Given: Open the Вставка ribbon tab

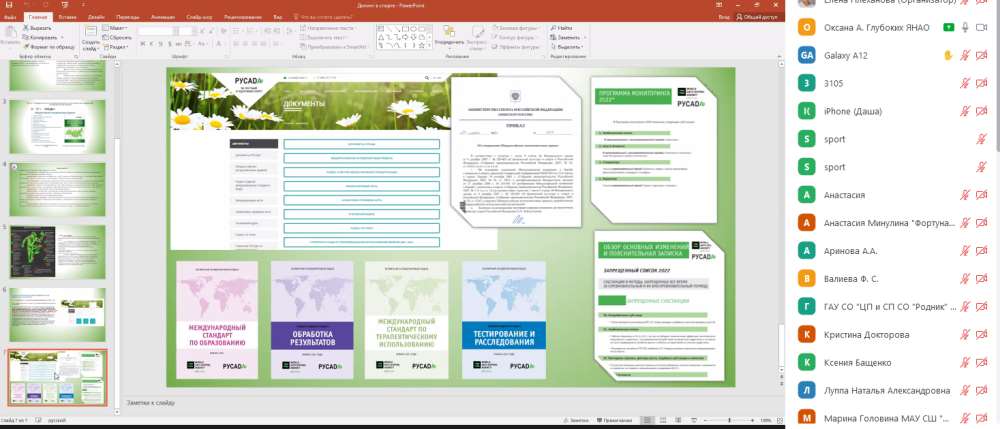Looking at the screenshot, I should [x=68, y=17].
